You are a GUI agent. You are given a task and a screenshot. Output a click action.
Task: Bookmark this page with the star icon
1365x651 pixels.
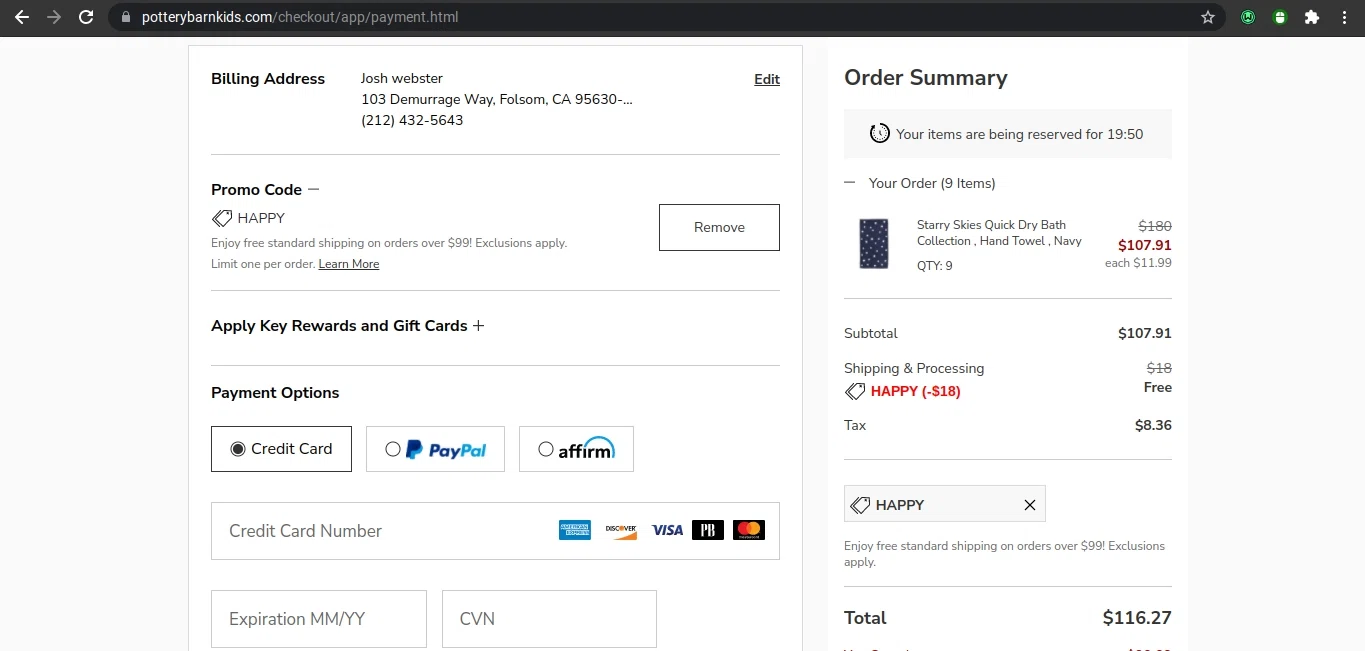tap(1208, 17)
